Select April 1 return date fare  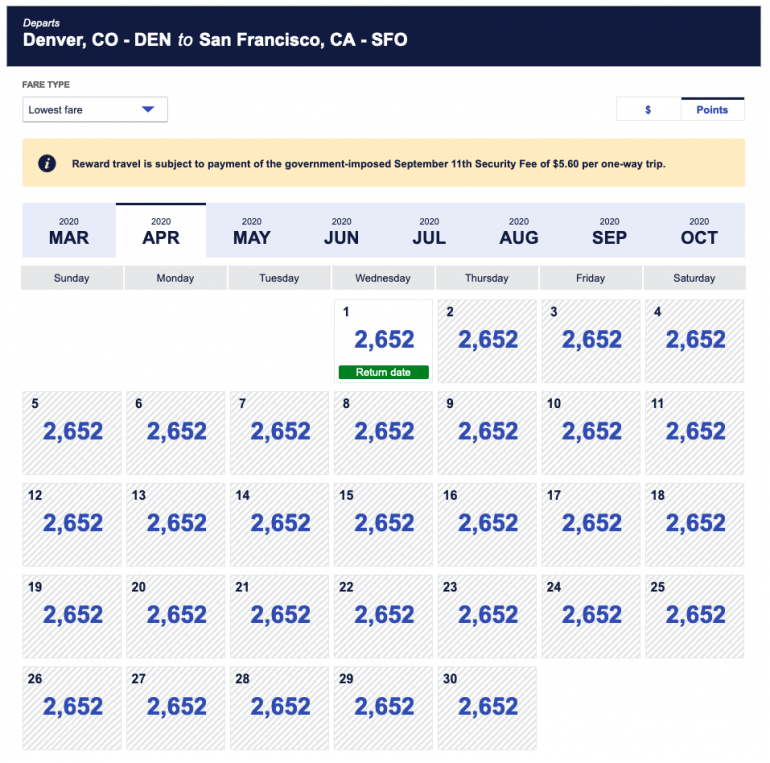(x=384, y=341)
